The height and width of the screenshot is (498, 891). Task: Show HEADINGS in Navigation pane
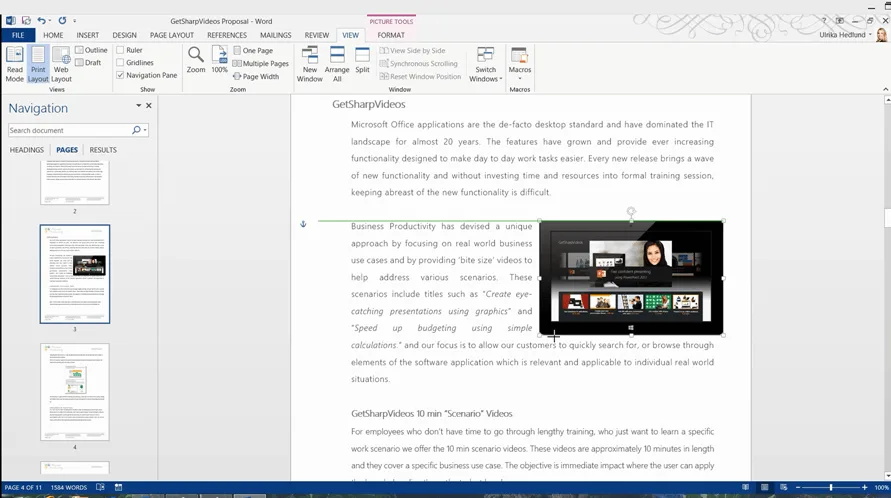tap(27, 150)
